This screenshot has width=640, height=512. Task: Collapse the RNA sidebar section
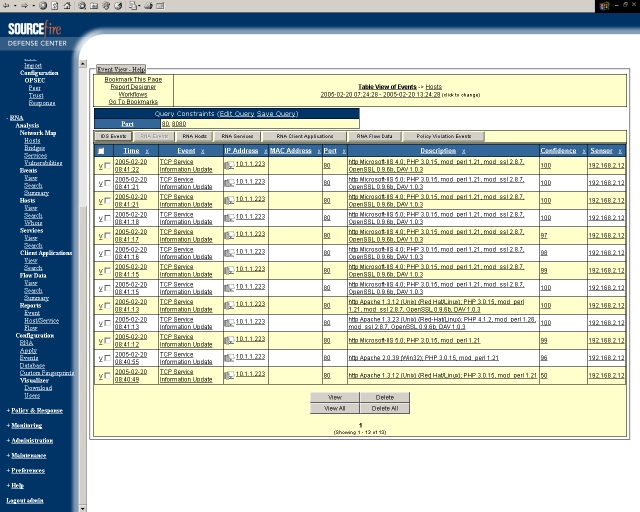click(x=15, y=118)
